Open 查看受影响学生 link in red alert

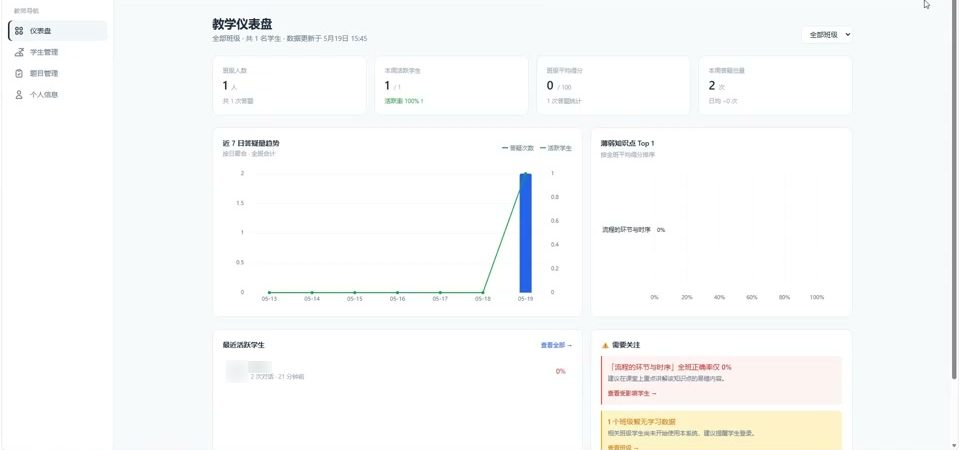[x=632, y=393]
